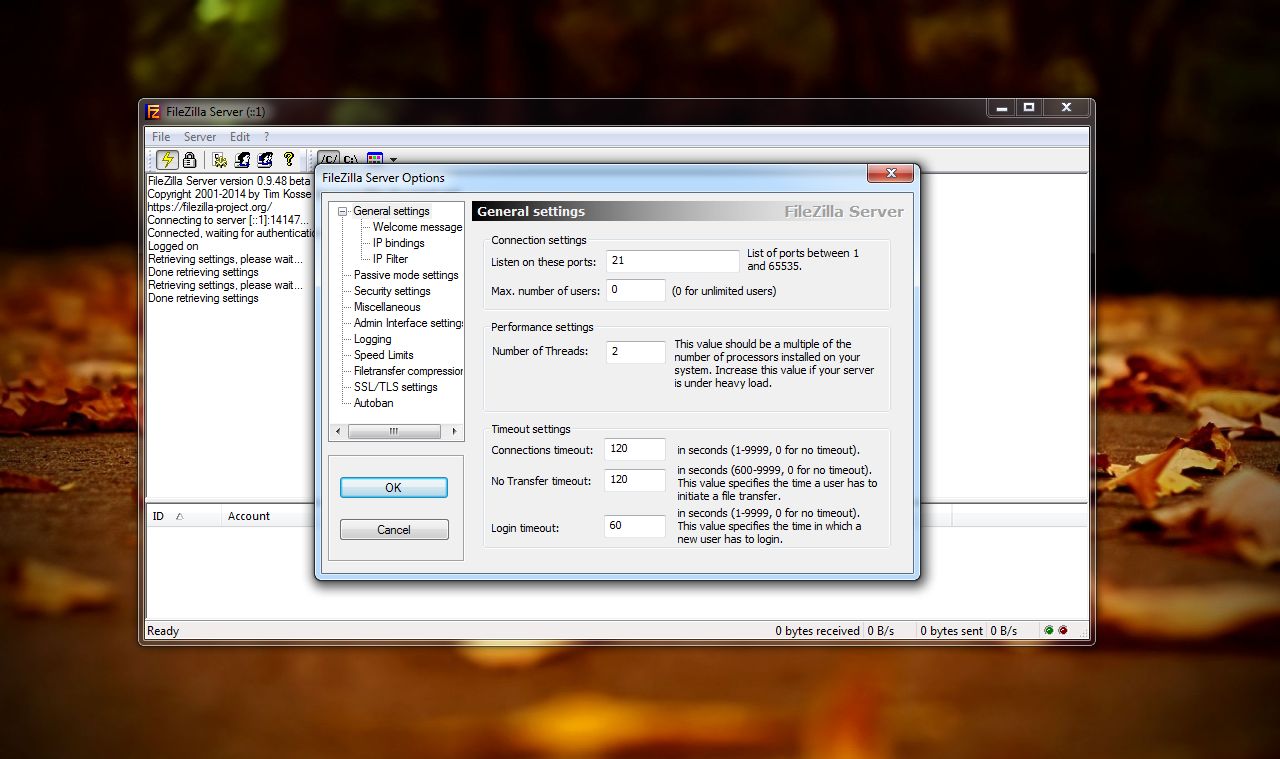
Task: Select Passive mode settings tree item
Action: (406, 275)
